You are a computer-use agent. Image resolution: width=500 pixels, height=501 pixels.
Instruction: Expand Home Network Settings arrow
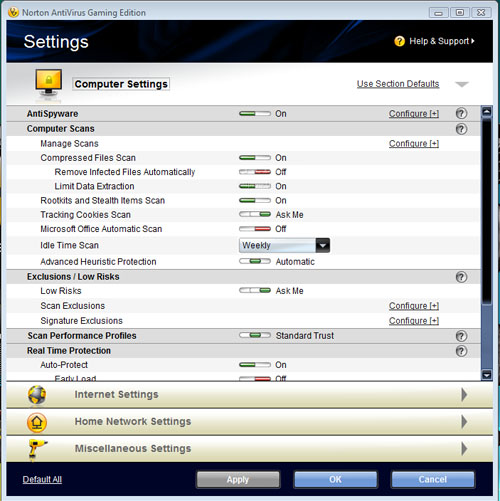464,422
